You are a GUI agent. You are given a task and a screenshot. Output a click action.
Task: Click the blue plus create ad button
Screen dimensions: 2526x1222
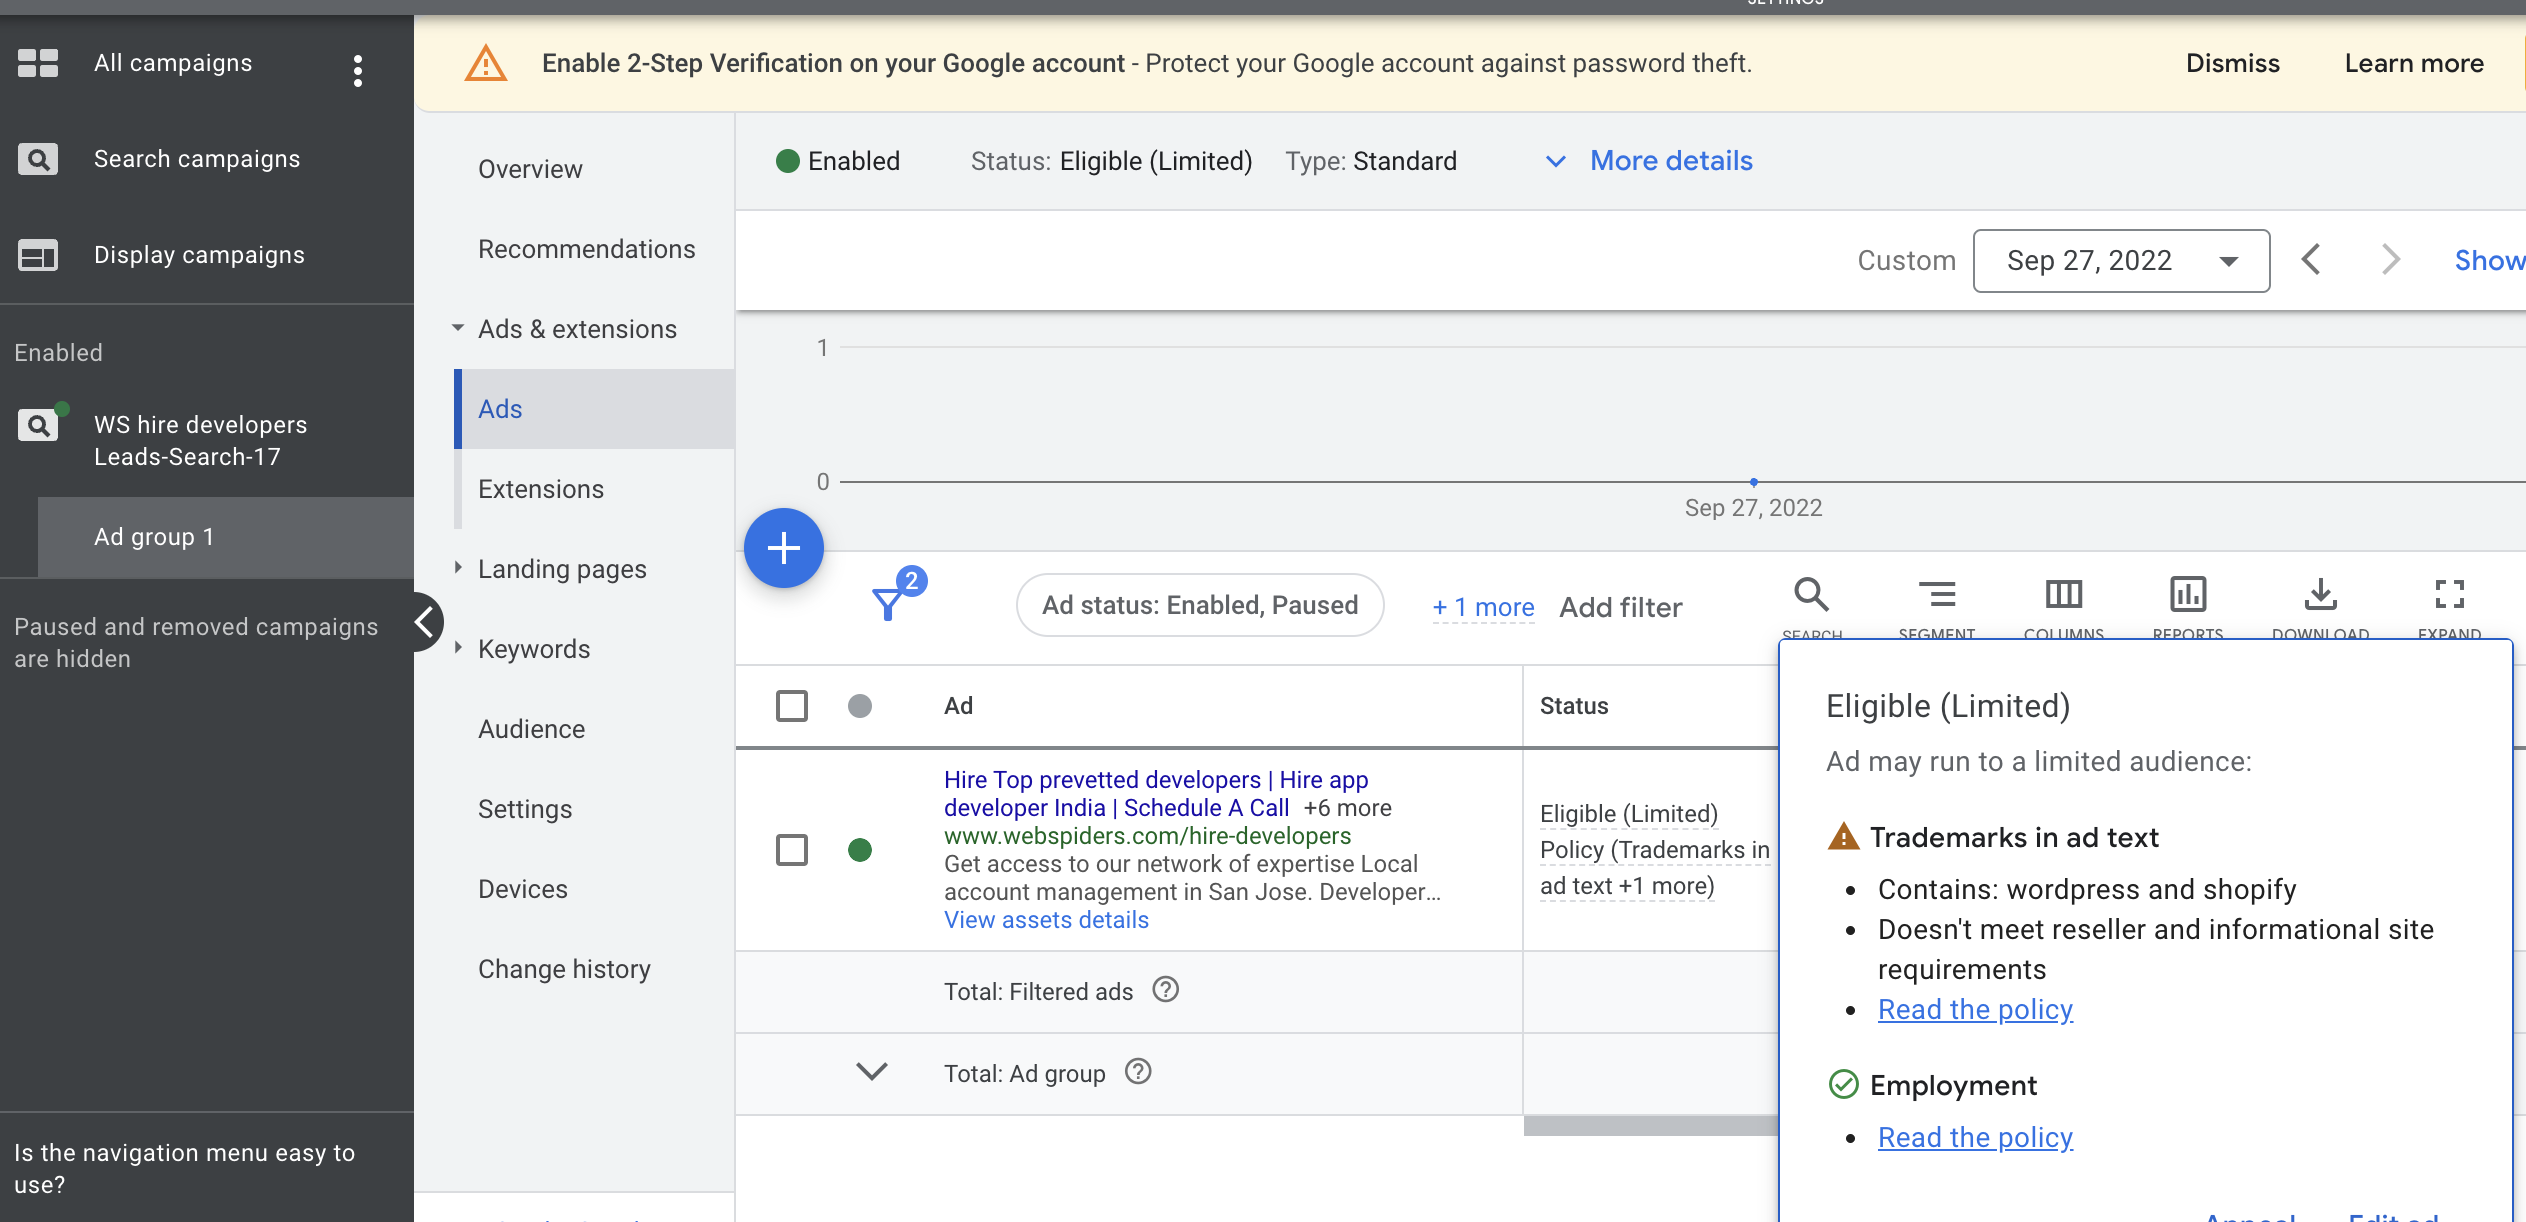pos(783,548)
